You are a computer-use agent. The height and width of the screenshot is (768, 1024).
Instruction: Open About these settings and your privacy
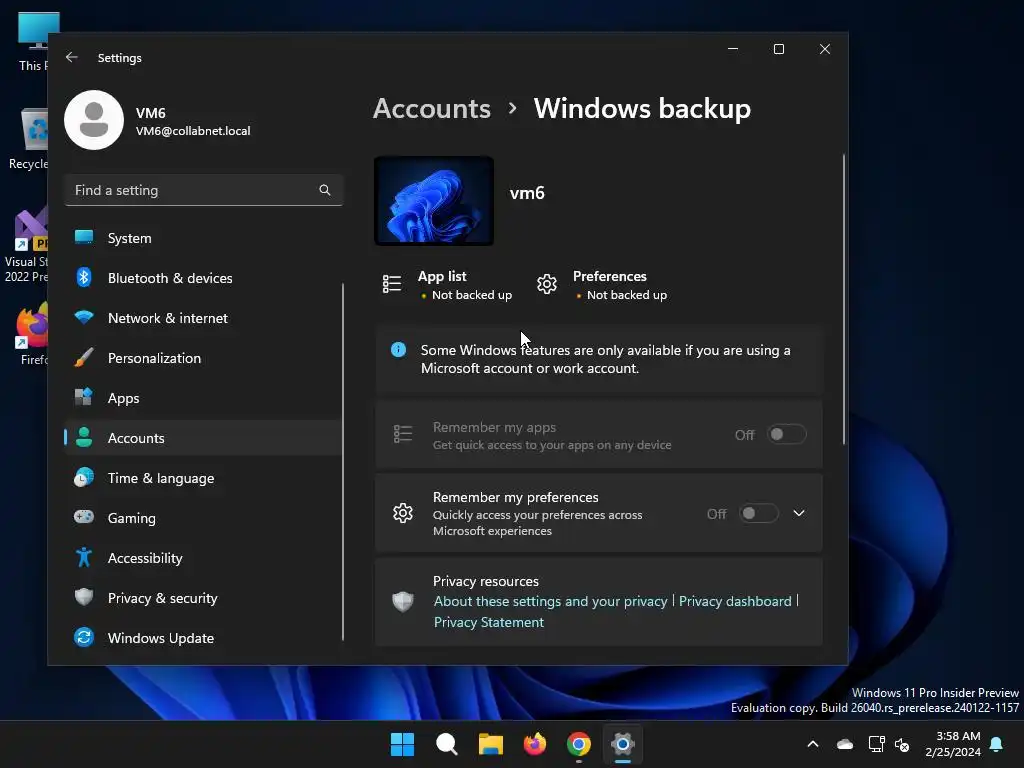pyautogui.click(x=551, y=601)
